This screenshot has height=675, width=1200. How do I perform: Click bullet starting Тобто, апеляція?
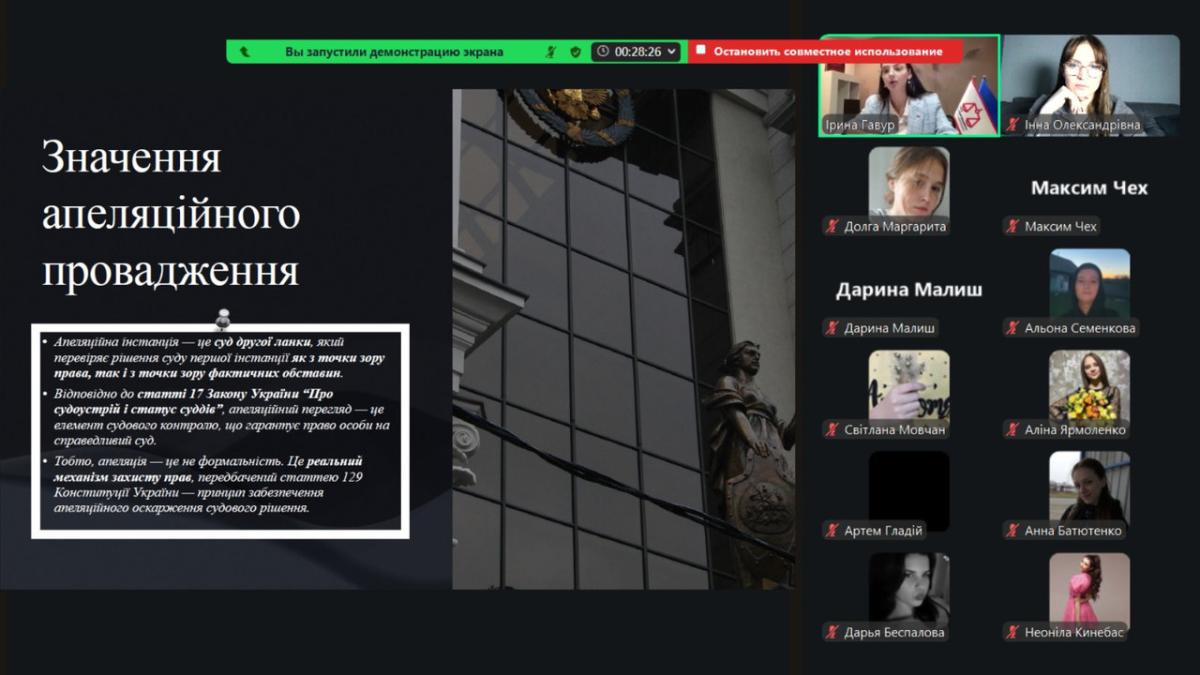pyautogui.click(x=210, y=484)
